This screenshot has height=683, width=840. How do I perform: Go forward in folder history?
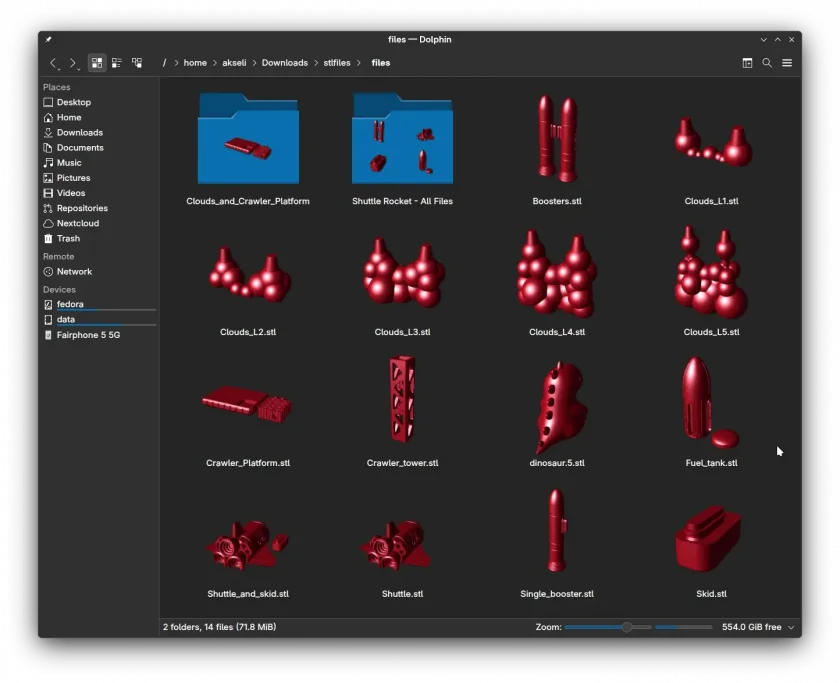pos(73,63)
